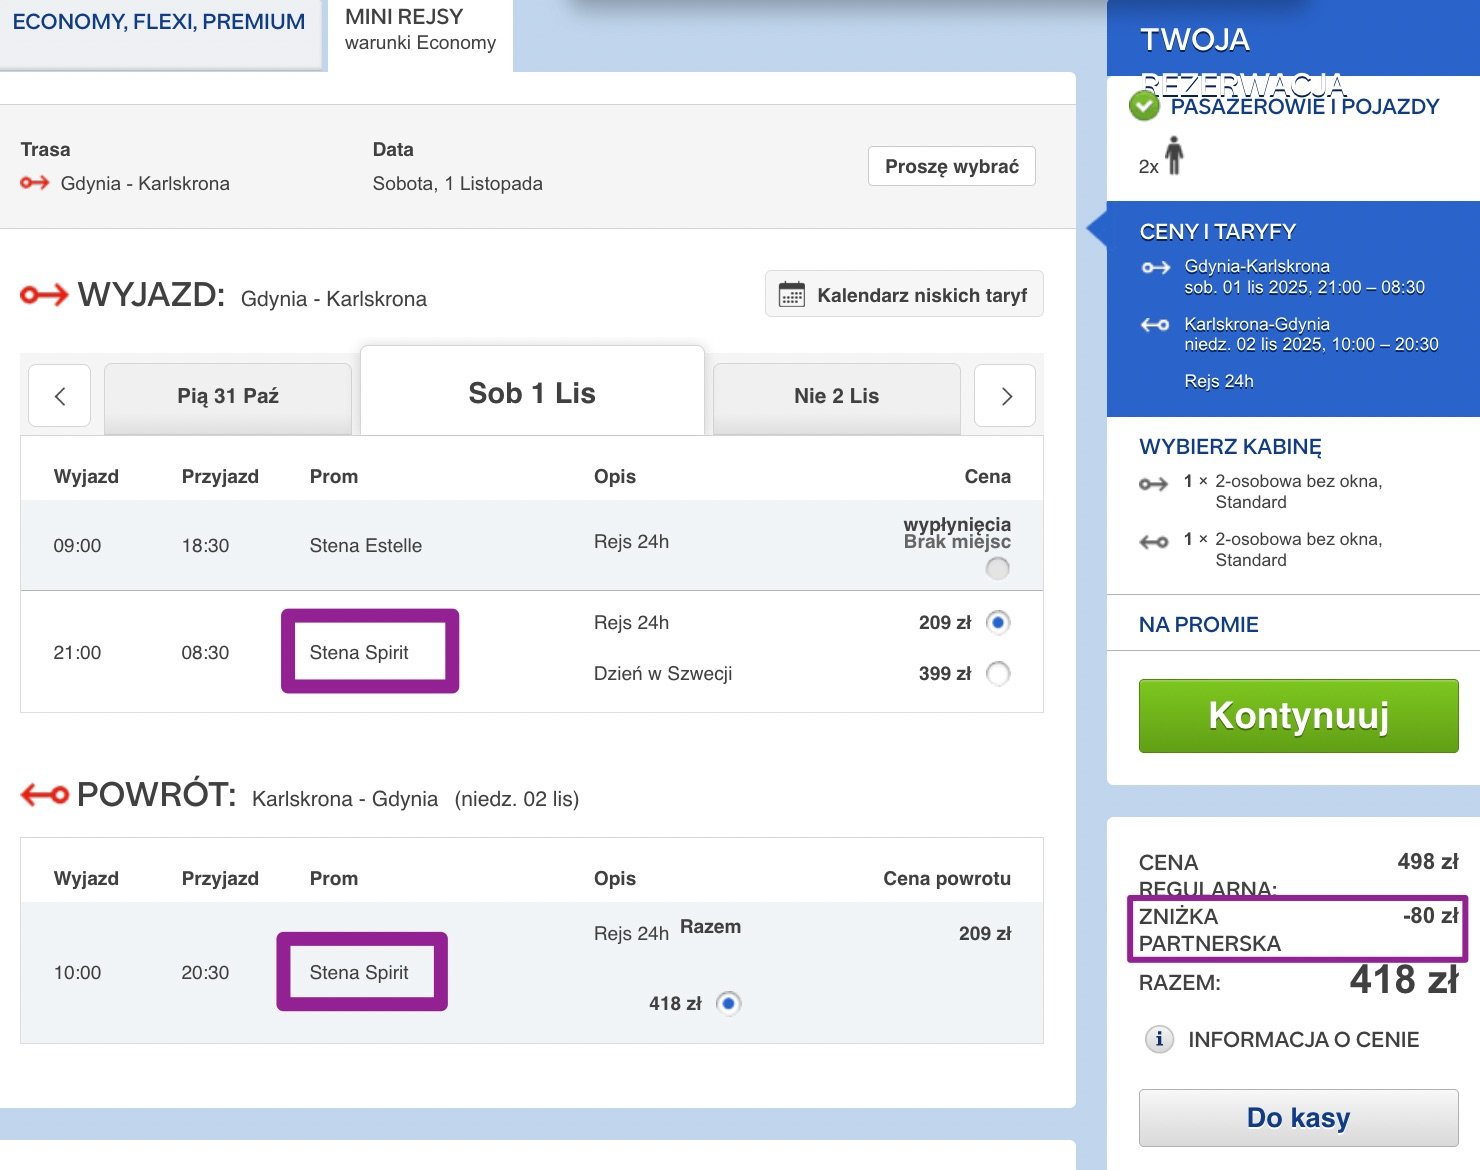Open the Na promie section
Screen dimensions: 1480x1170
[1198, 625]
